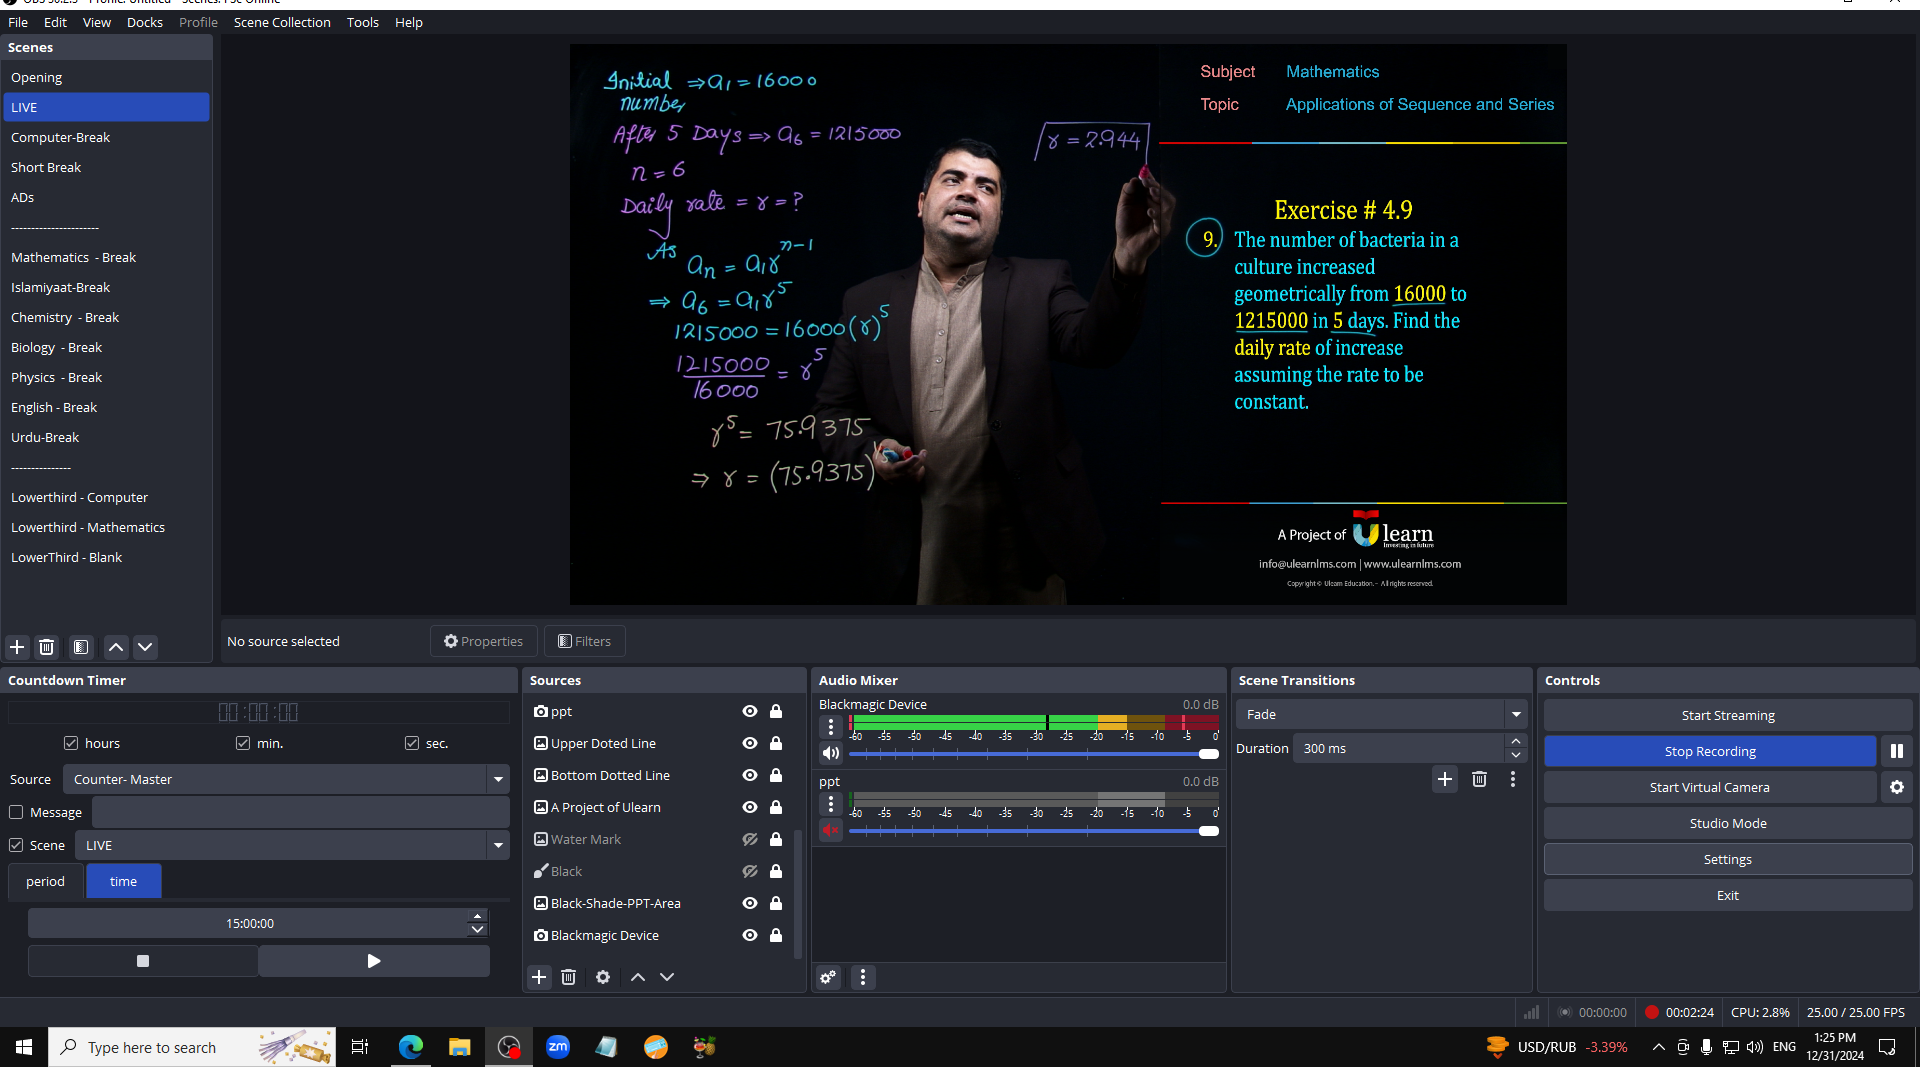Configure virtual camera gear icon
Image resolution: width=1920 pixels, height=1067 pixels.
pos(1897,787)
